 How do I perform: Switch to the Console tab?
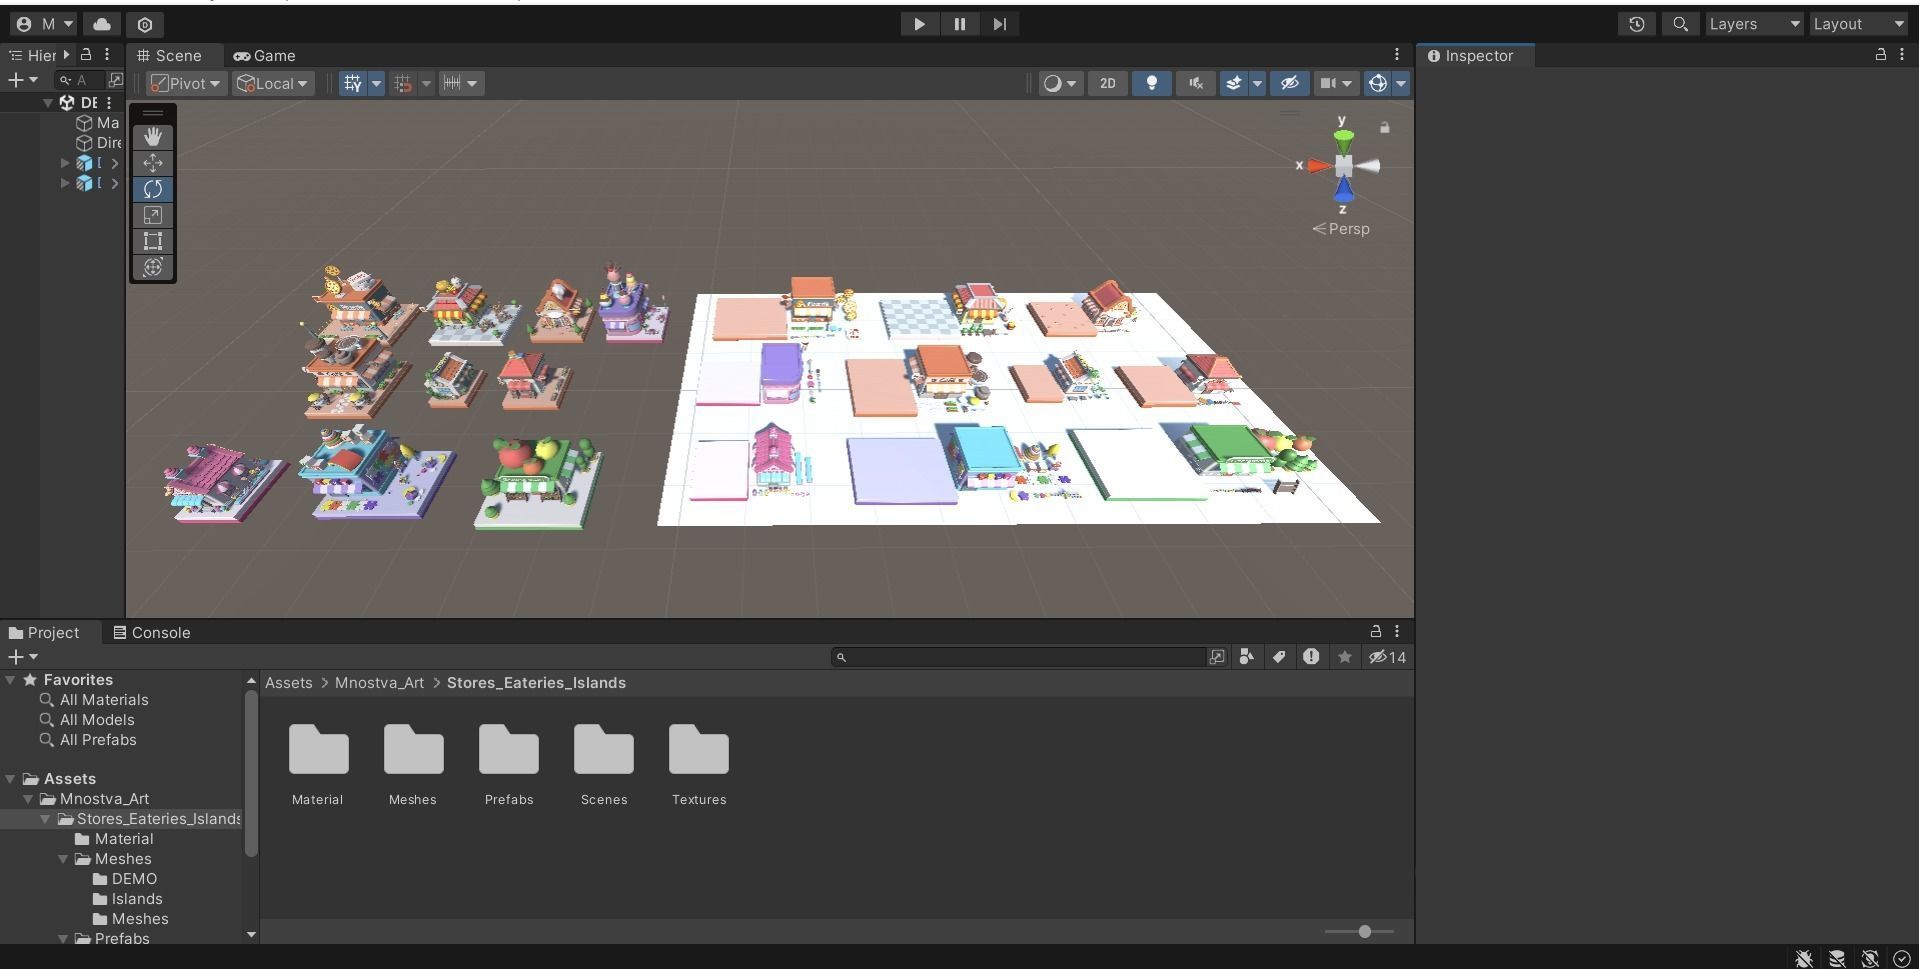(x=152, y=633)
